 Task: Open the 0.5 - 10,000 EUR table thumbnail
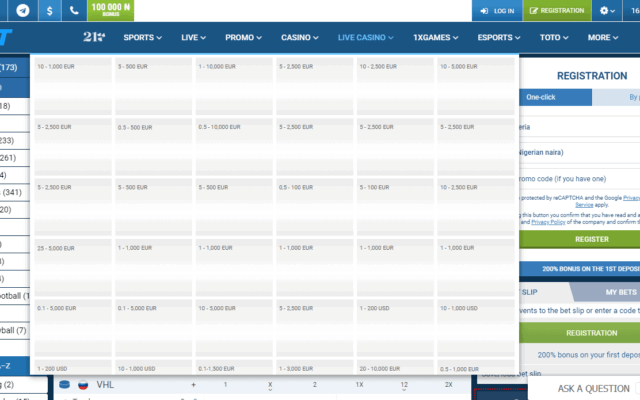[x=234, y=147]
